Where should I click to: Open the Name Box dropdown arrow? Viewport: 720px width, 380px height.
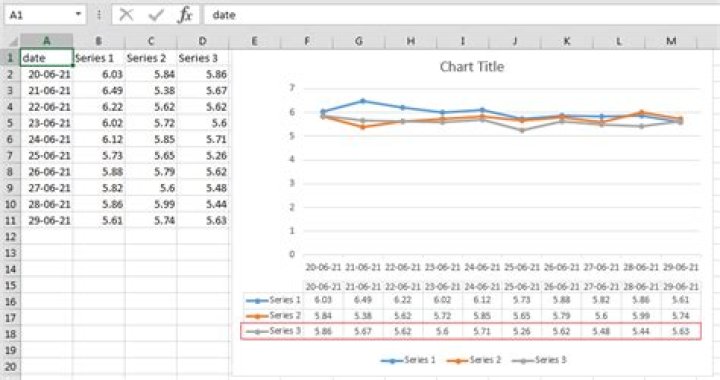coord(79,15)
